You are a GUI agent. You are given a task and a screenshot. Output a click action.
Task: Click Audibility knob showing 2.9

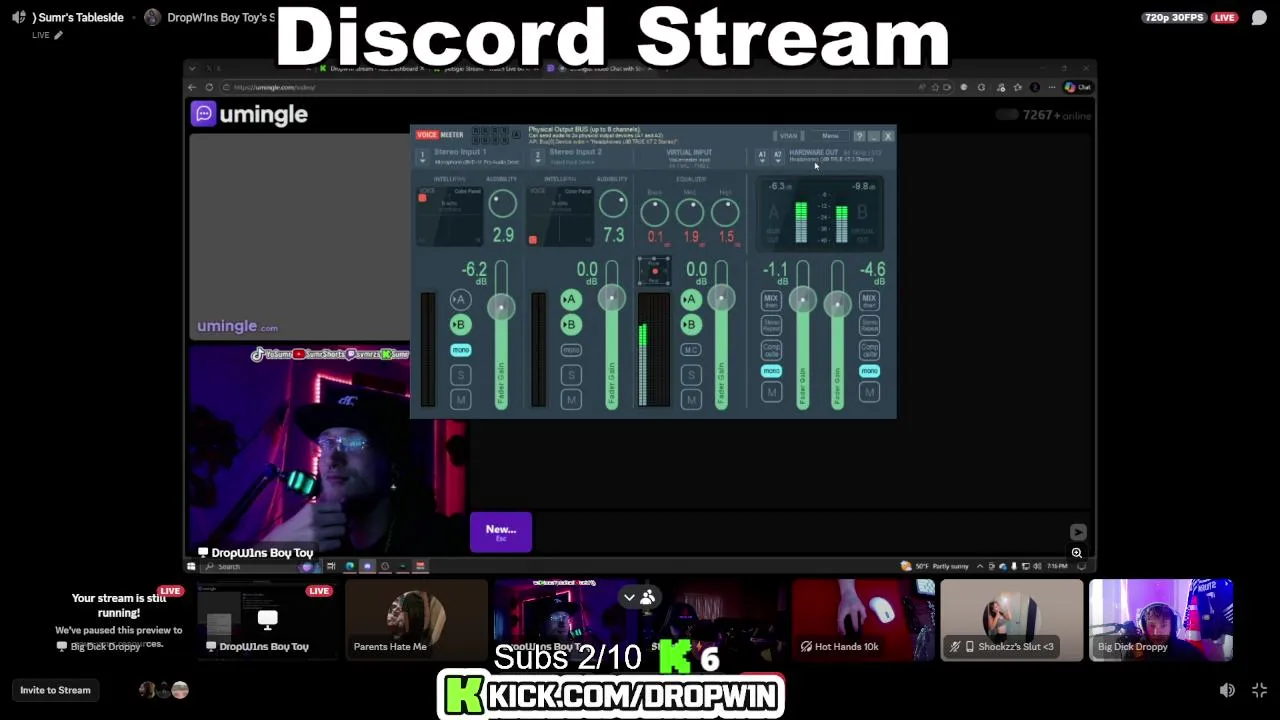[x=502, y=204]
